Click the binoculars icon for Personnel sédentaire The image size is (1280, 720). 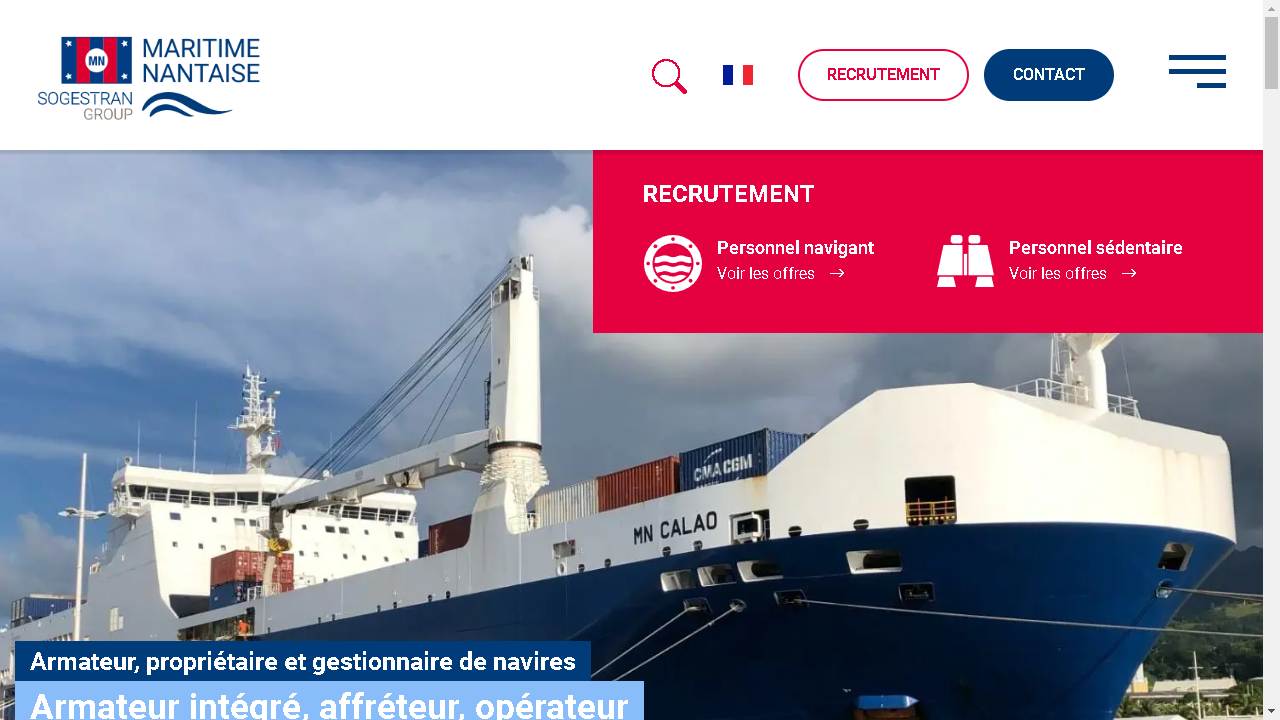point(965,262)
